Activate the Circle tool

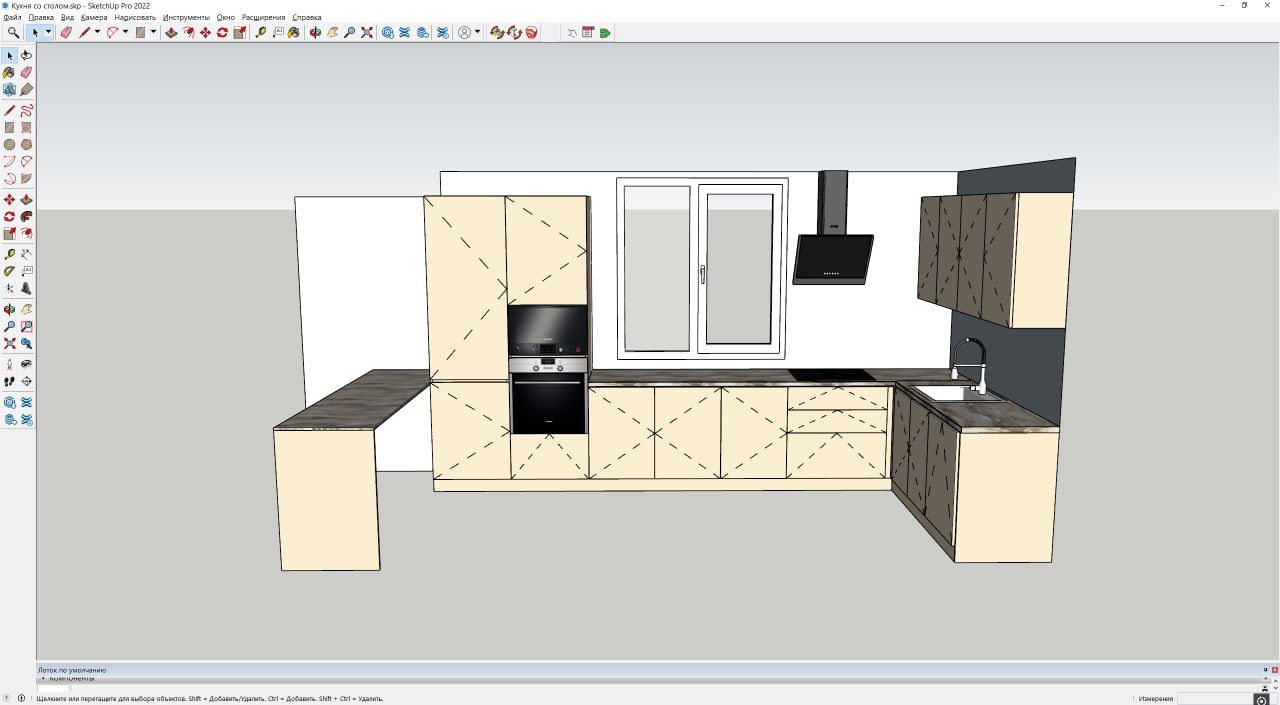click(9, 144)
